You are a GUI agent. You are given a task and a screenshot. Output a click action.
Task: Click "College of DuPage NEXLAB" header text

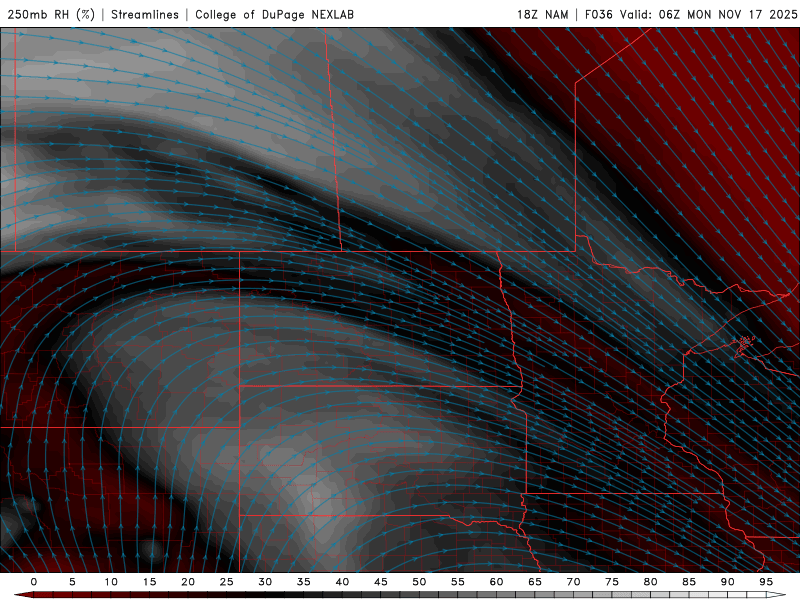[x=274, y=14]
